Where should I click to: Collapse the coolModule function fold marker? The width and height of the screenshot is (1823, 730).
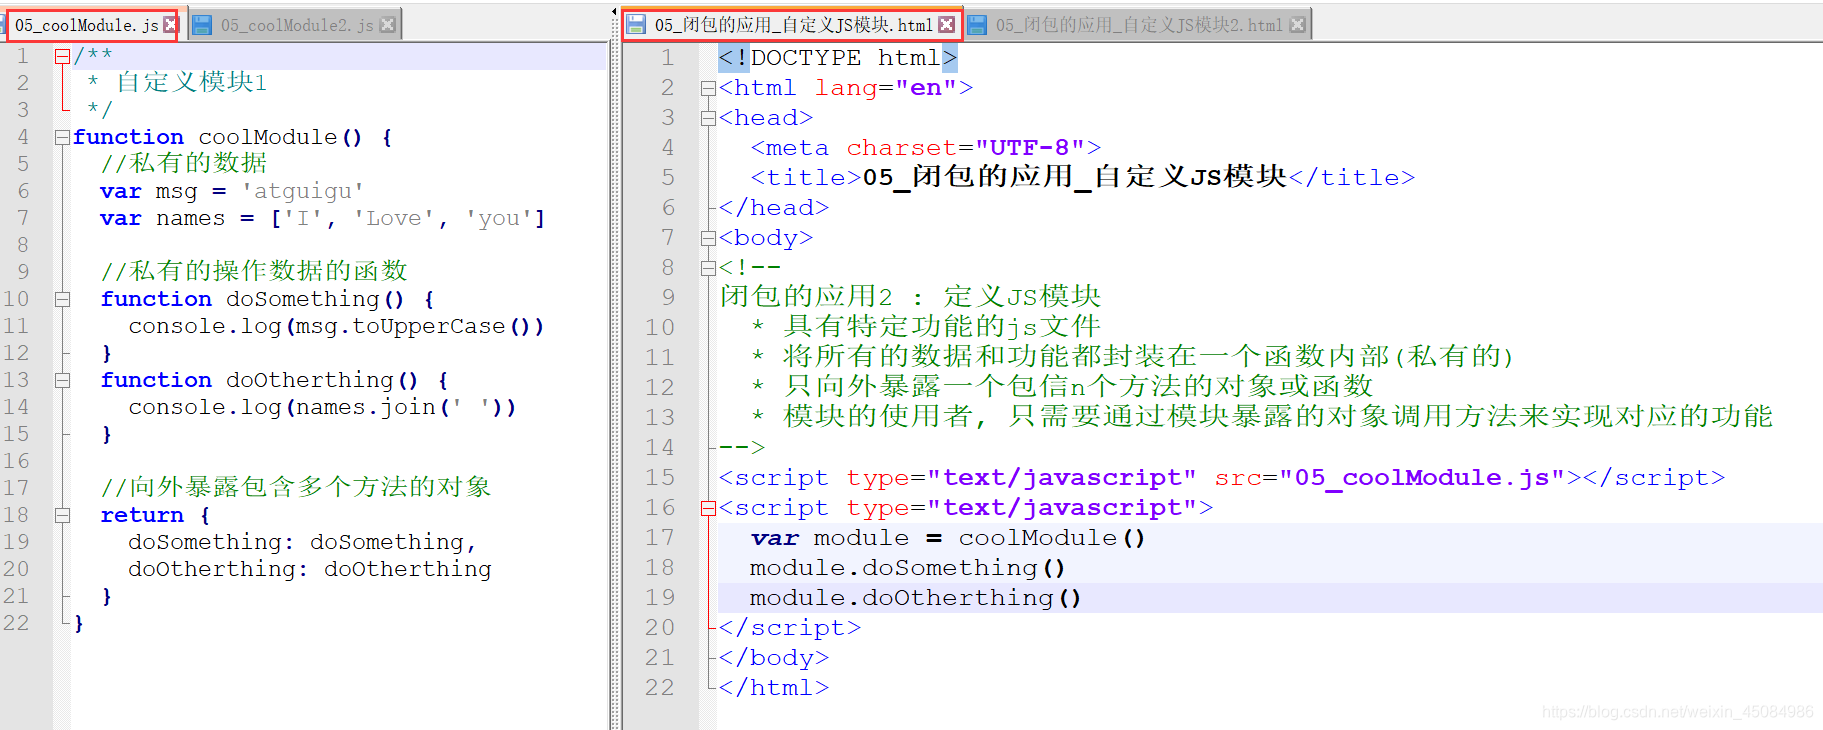click(62, 137)
